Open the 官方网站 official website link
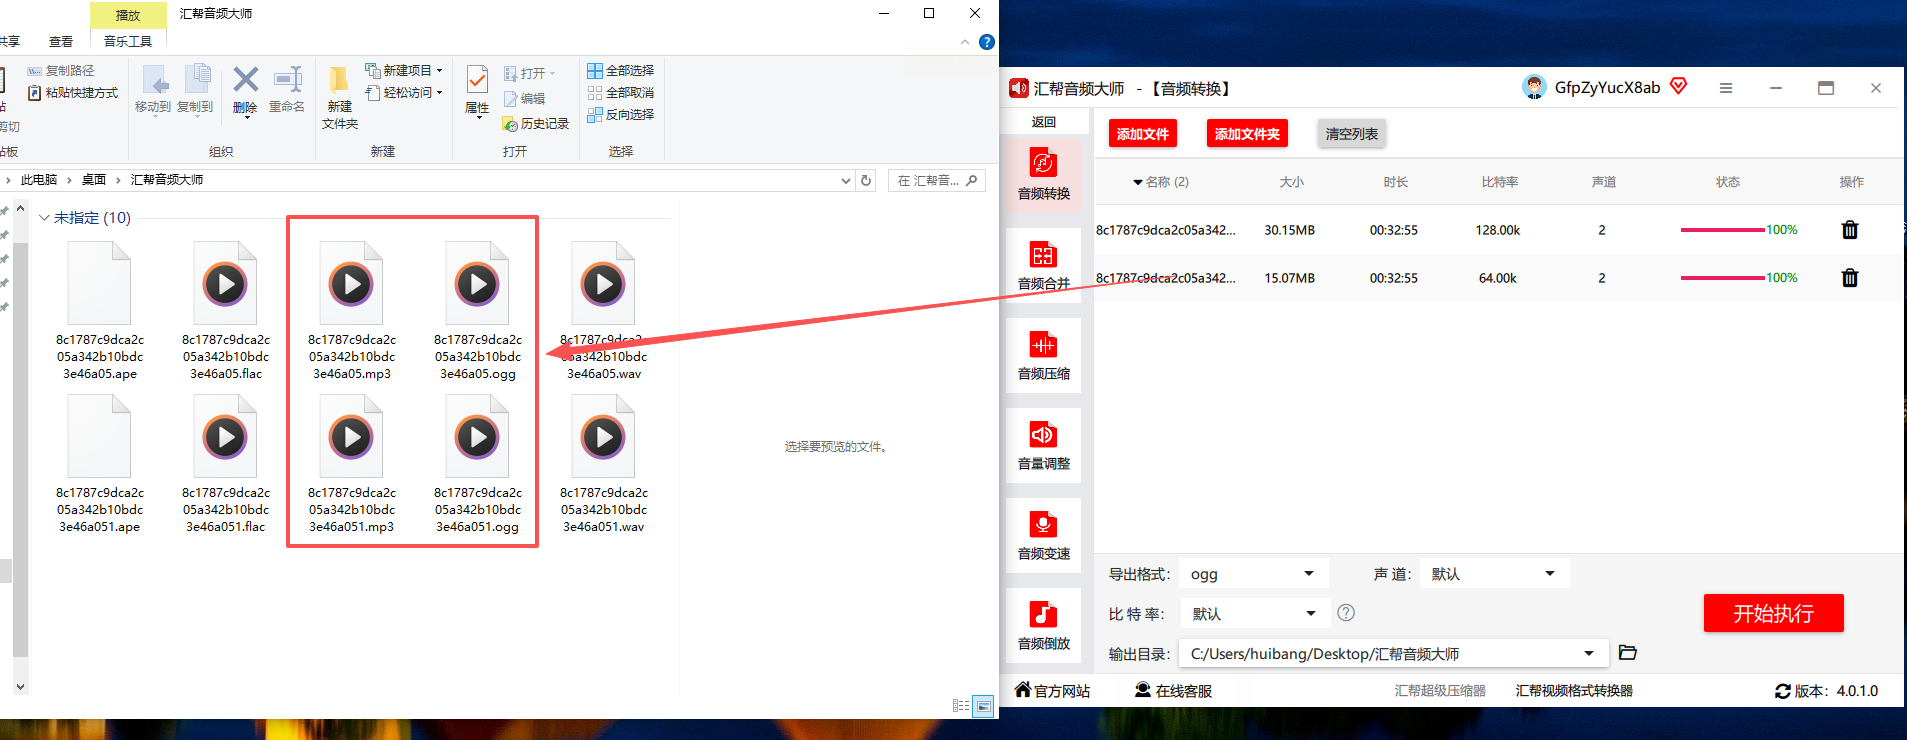The width and height of the screenshot is (1907, 740). tap(1053, 690)
